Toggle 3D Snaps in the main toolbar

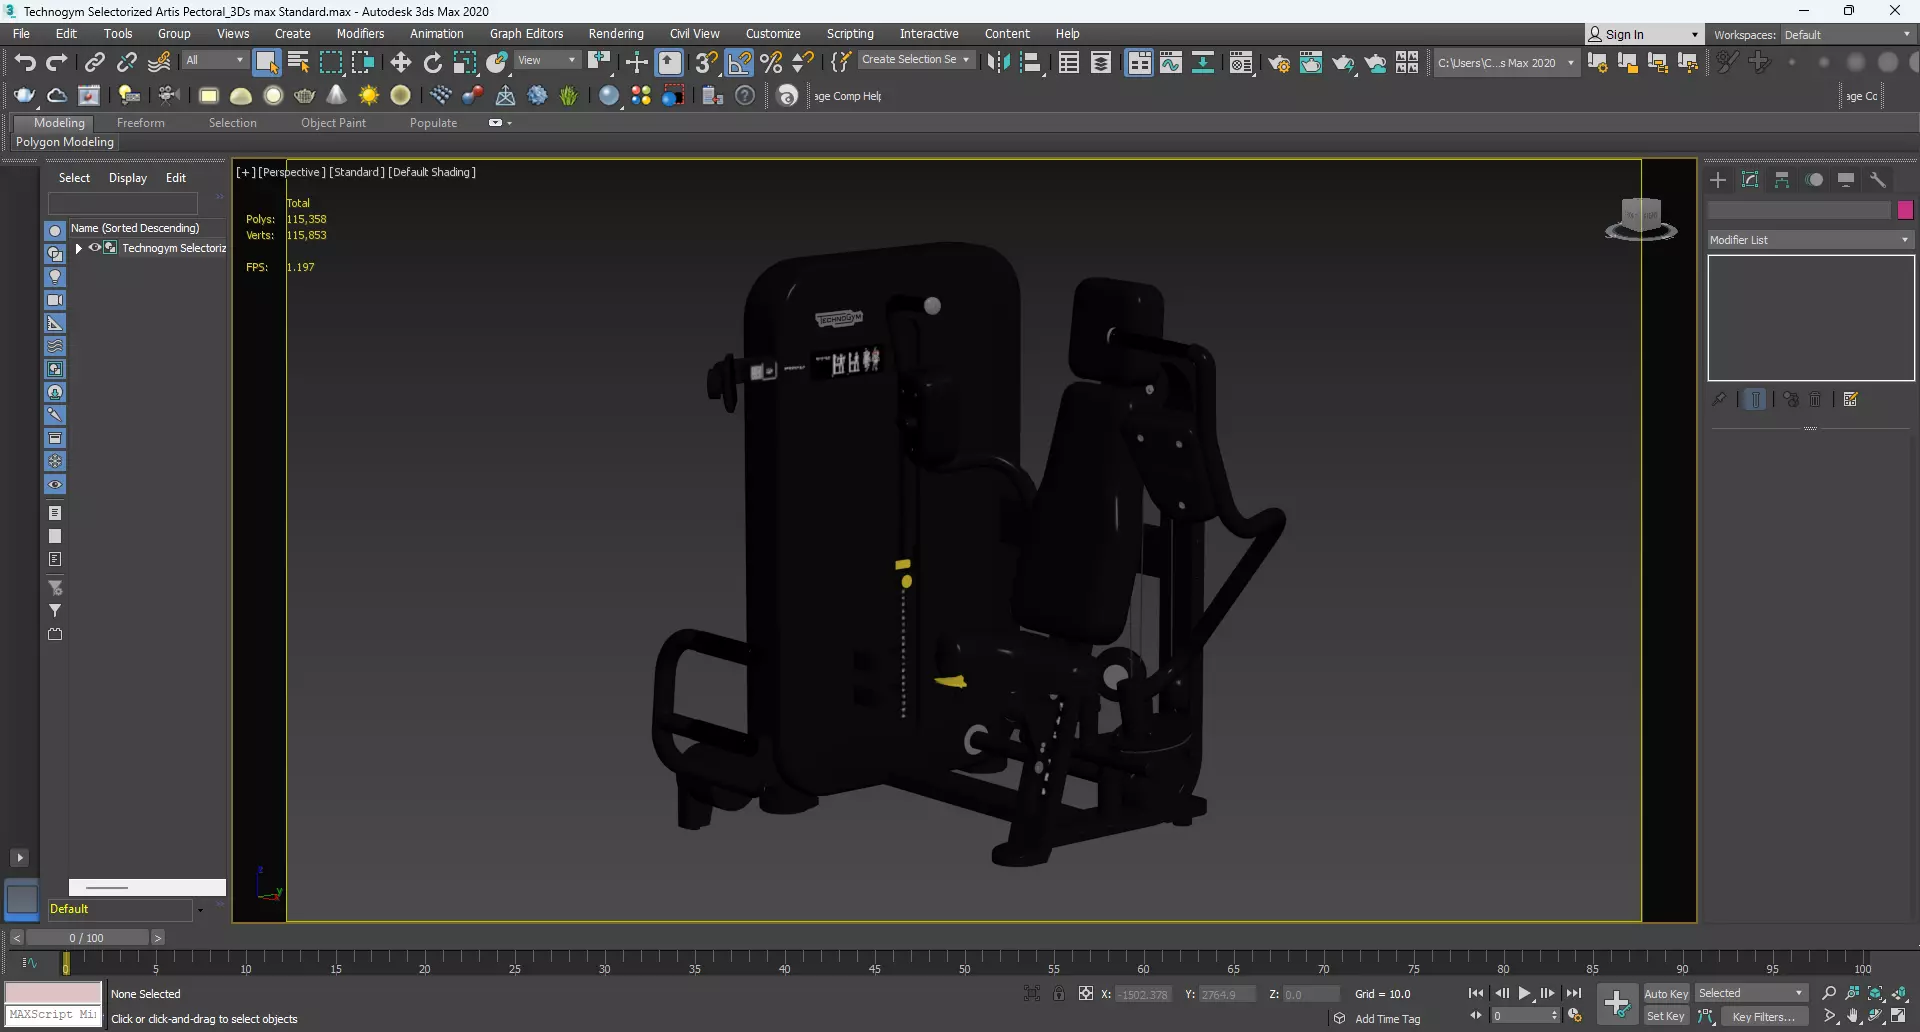pos(706,62)
